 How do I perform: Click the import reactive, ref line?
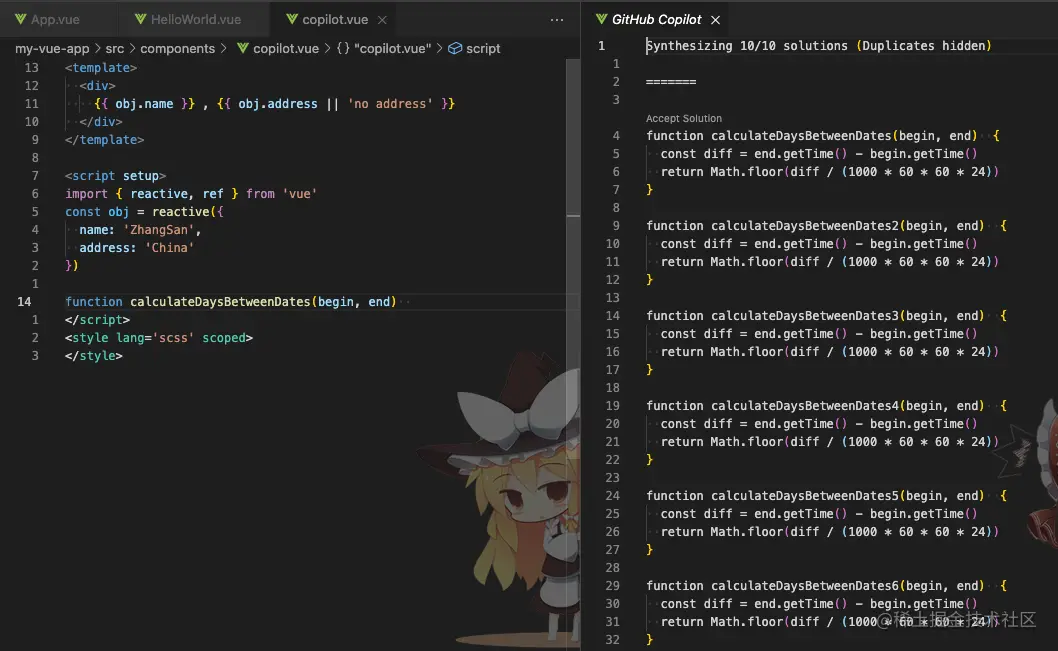point(191,194)
